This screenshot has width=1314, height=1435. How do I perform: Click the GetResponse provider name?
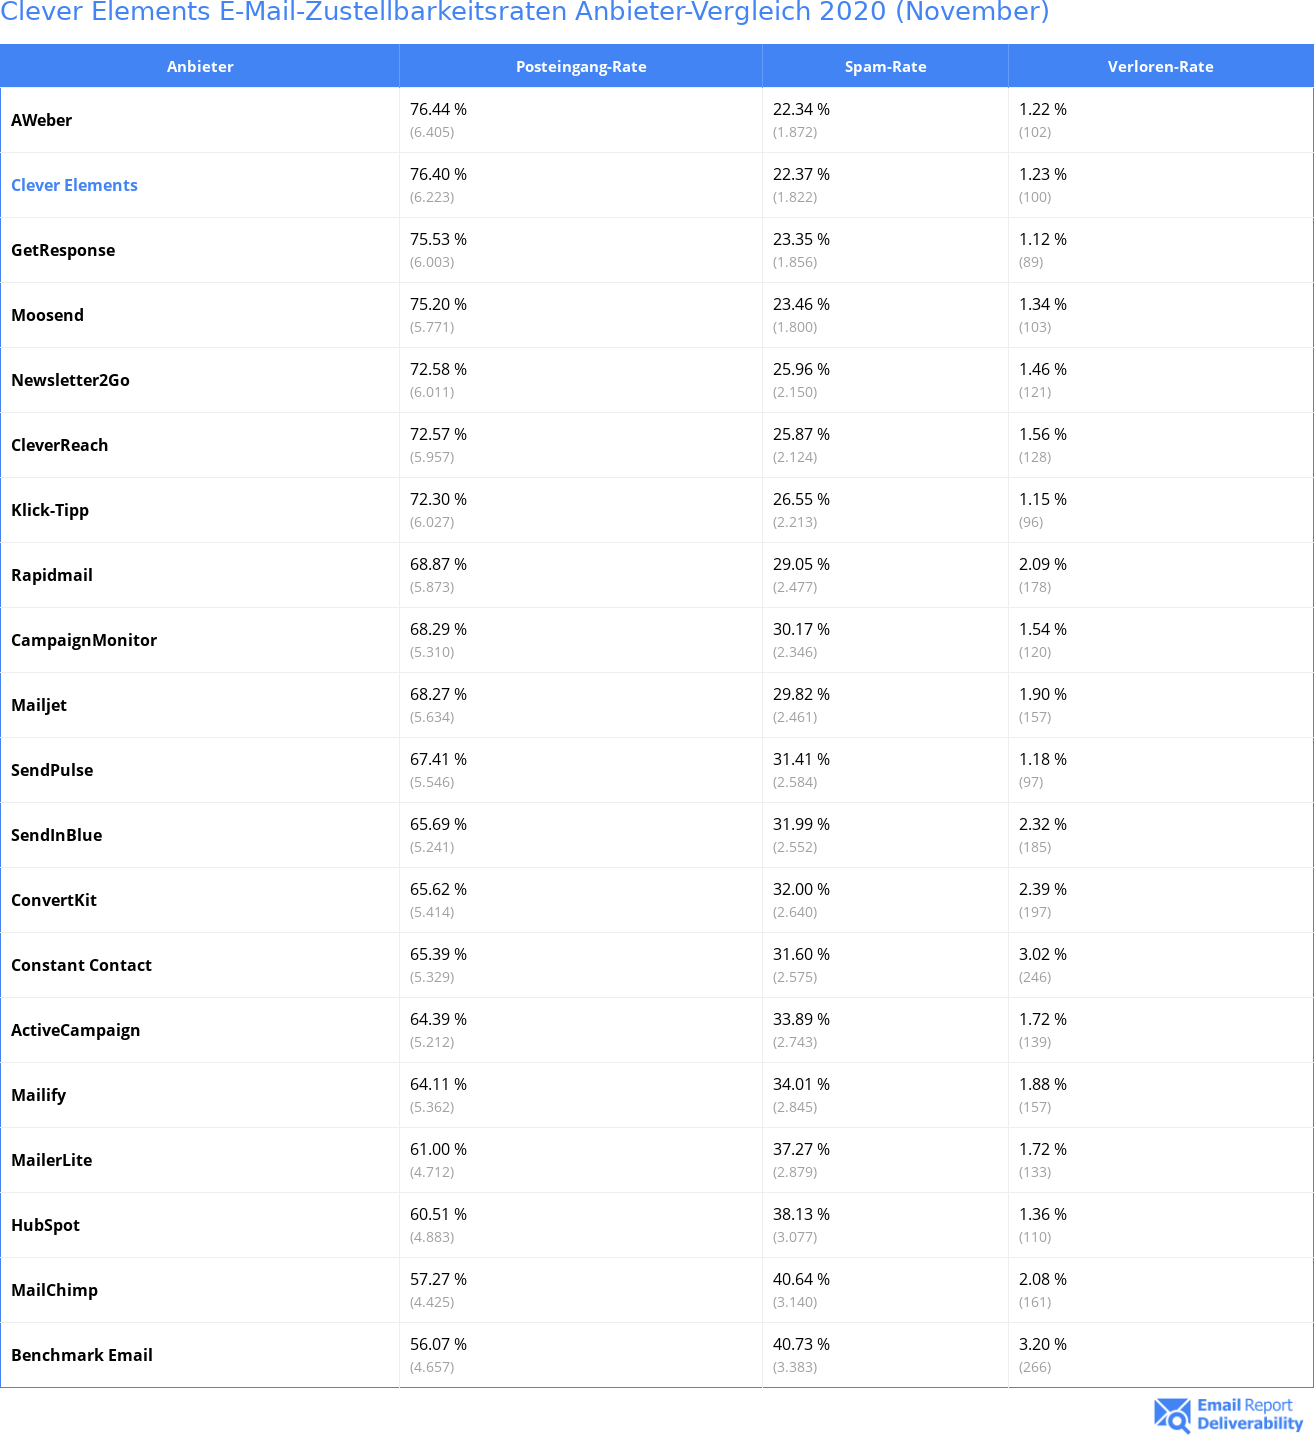63,250
